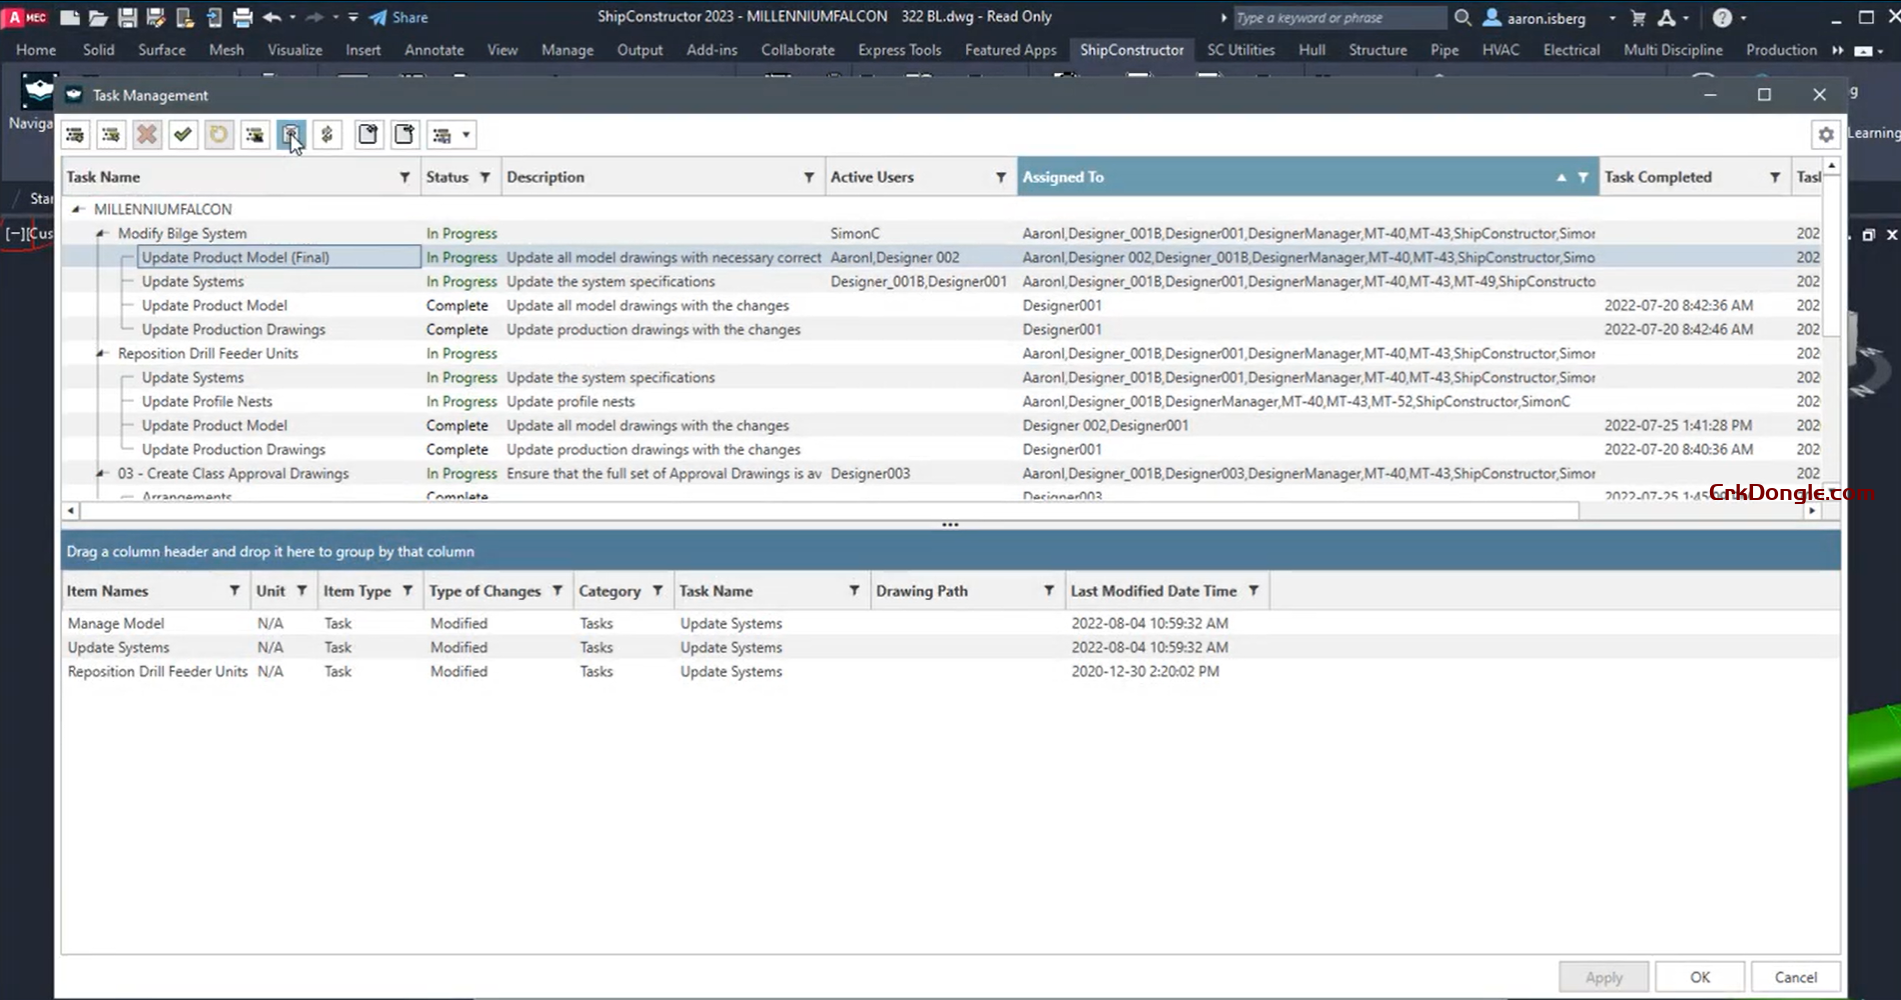Screen dimensions: 1901x1000
Task: Click the undo arrow in quick access toolbar
Action: 271,17
